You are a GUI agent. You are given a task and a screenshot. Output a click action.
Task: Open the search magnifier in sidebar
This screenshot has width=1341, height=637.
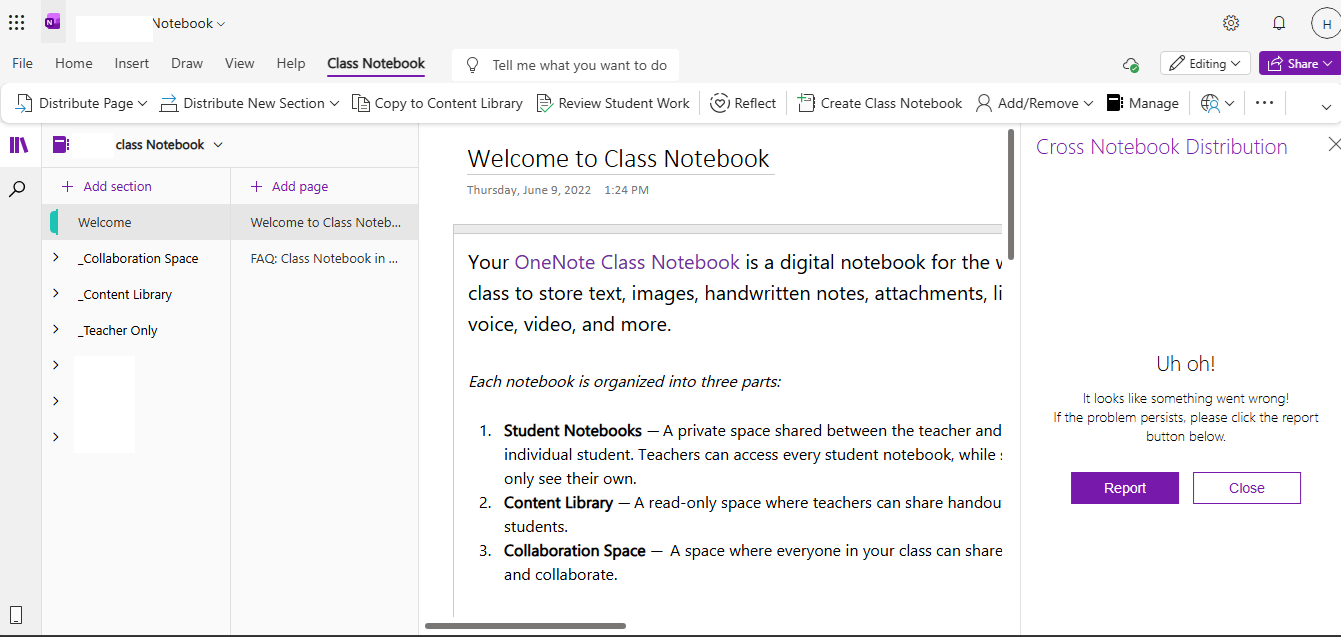coord(17,188)
